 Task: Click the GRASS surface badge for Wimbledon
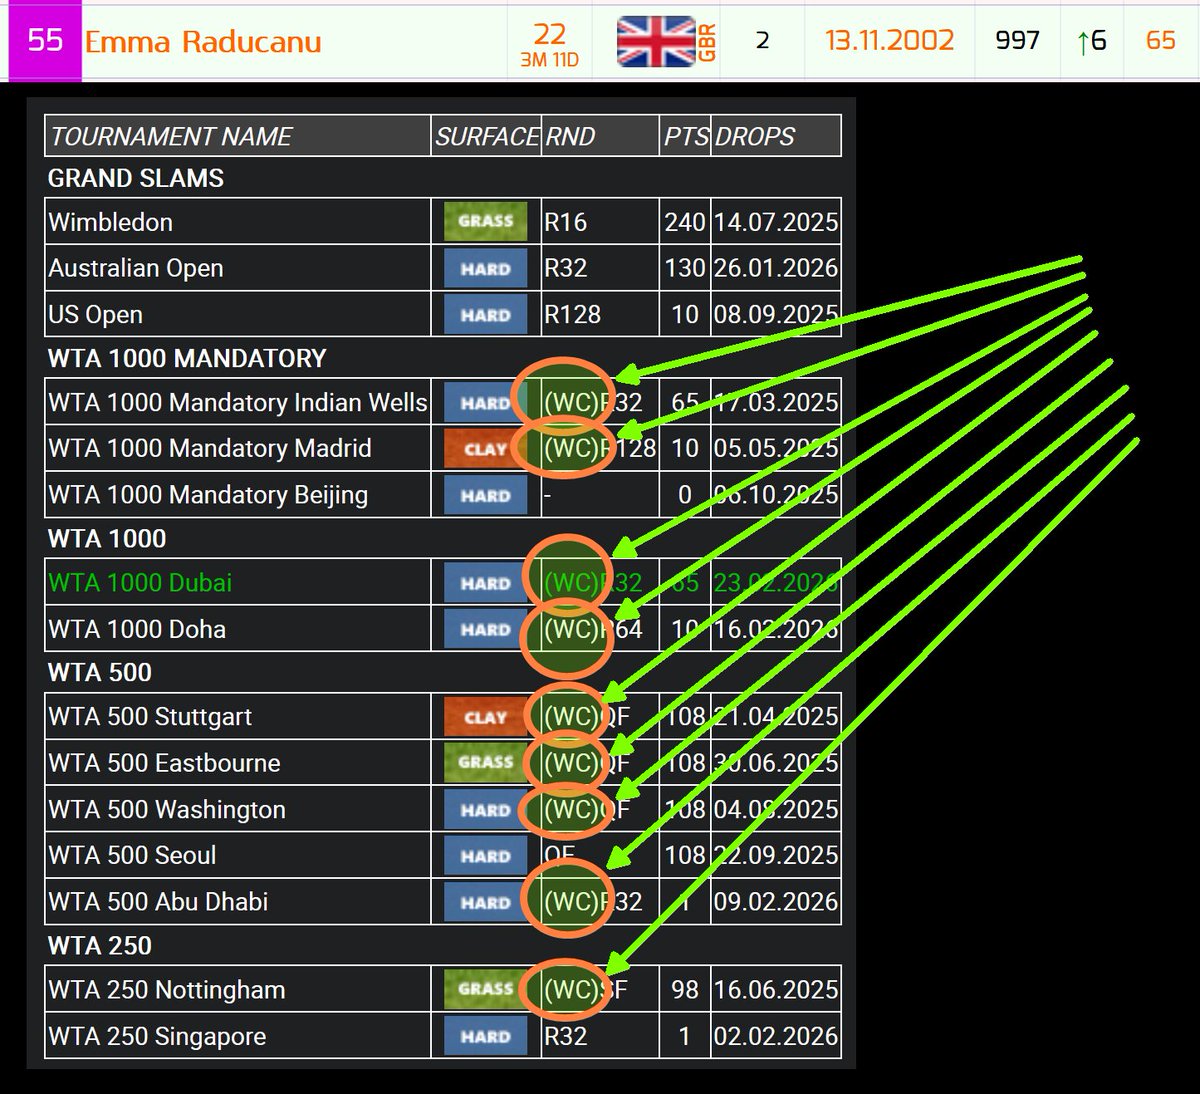pyautogui.click(x=485, y=221)
